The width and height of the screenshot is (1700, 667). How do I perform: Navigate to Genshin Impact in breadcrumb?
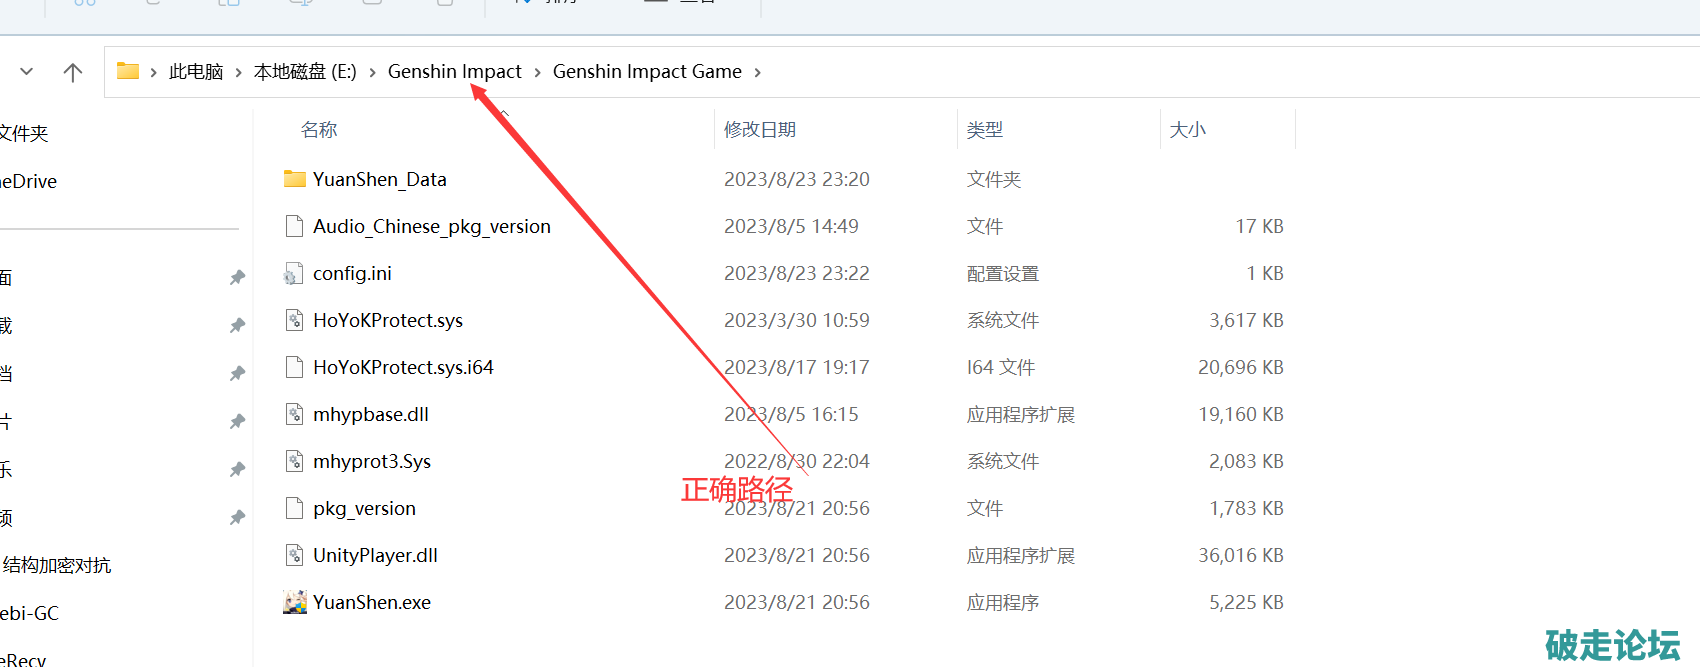point(454,72)
